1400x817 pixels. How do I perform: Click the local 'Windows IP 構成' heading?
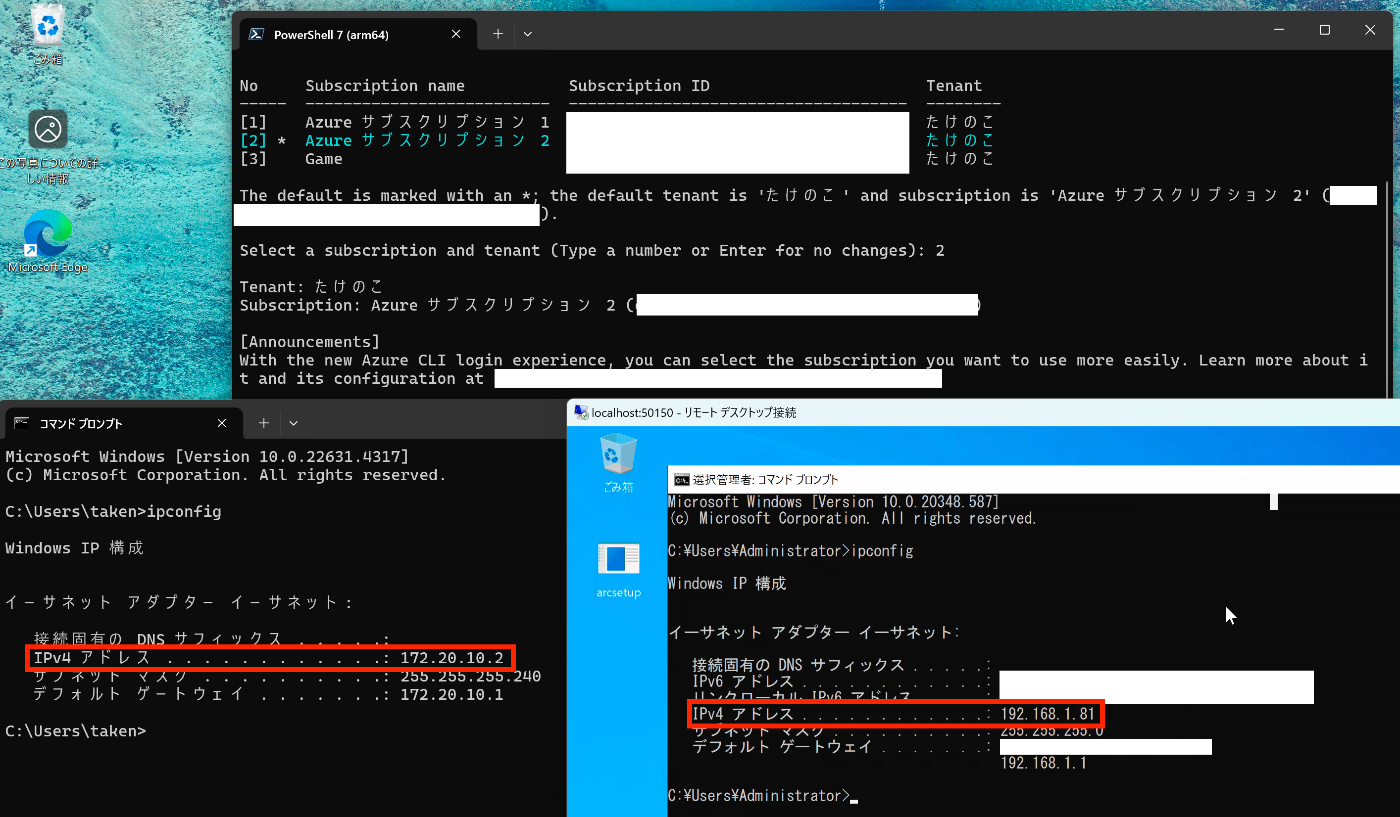[x=74, y=548]
